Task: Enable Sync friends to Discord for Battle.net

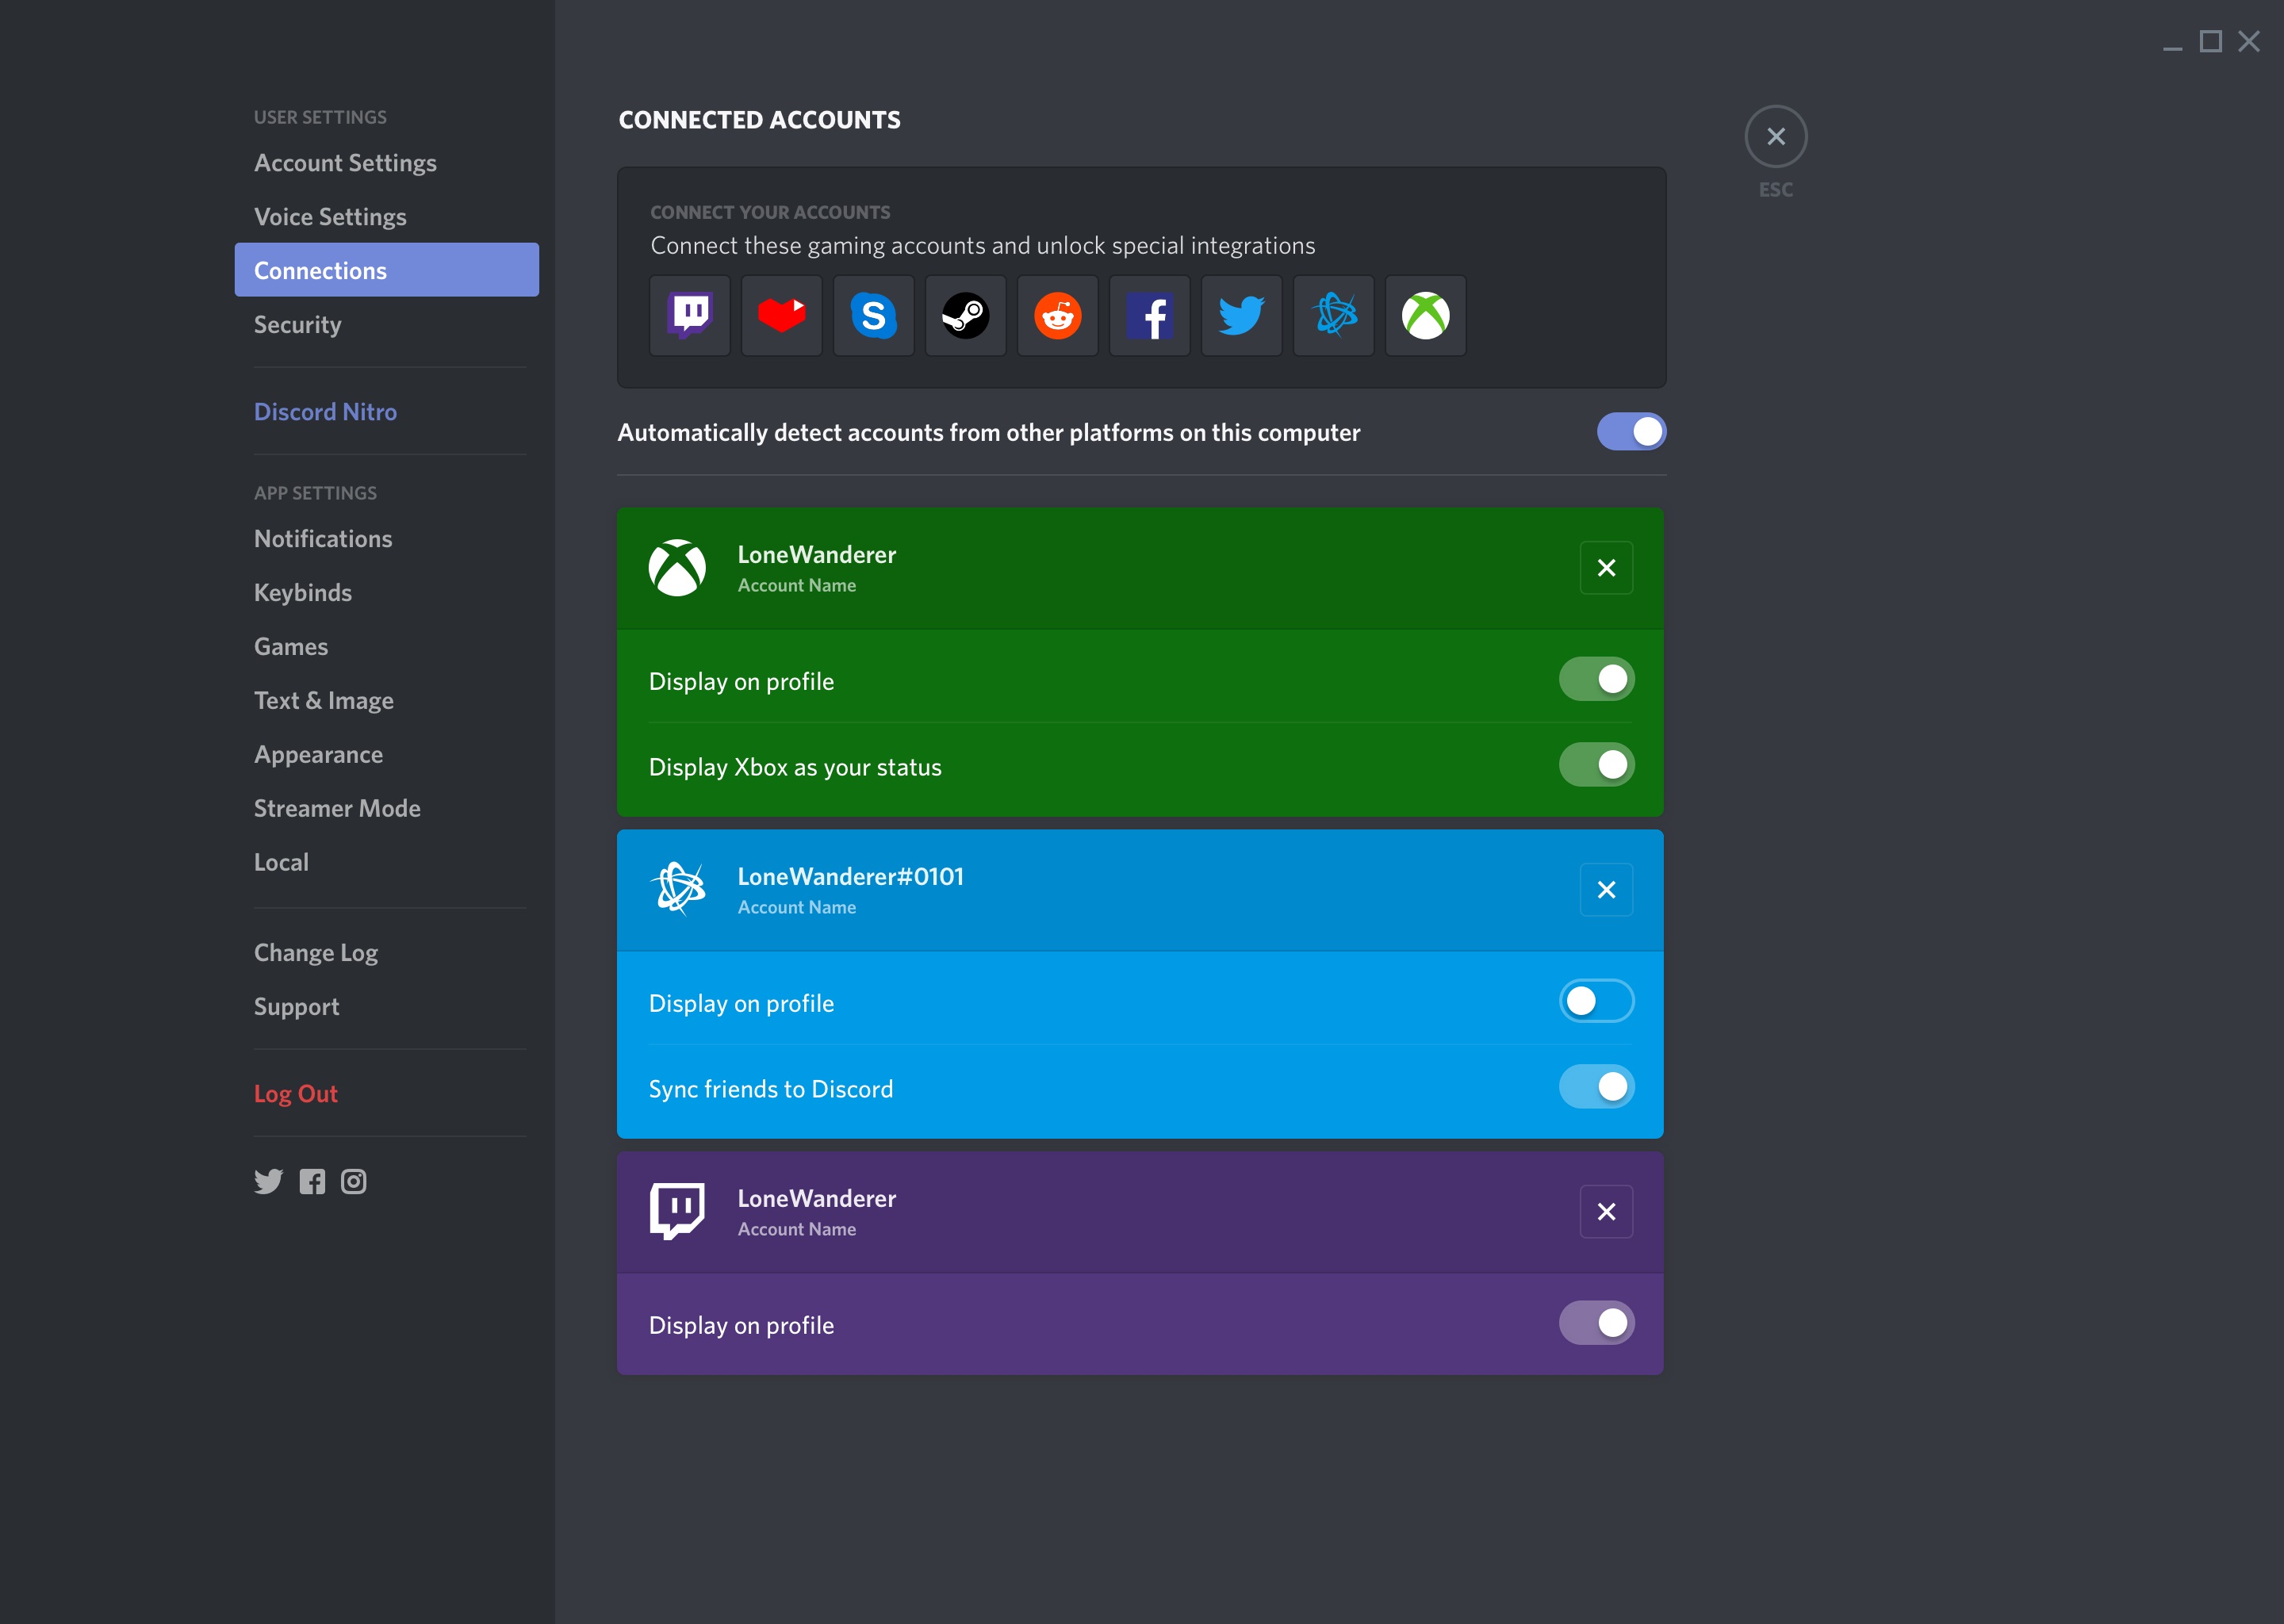Action: click(1597, 1086)
